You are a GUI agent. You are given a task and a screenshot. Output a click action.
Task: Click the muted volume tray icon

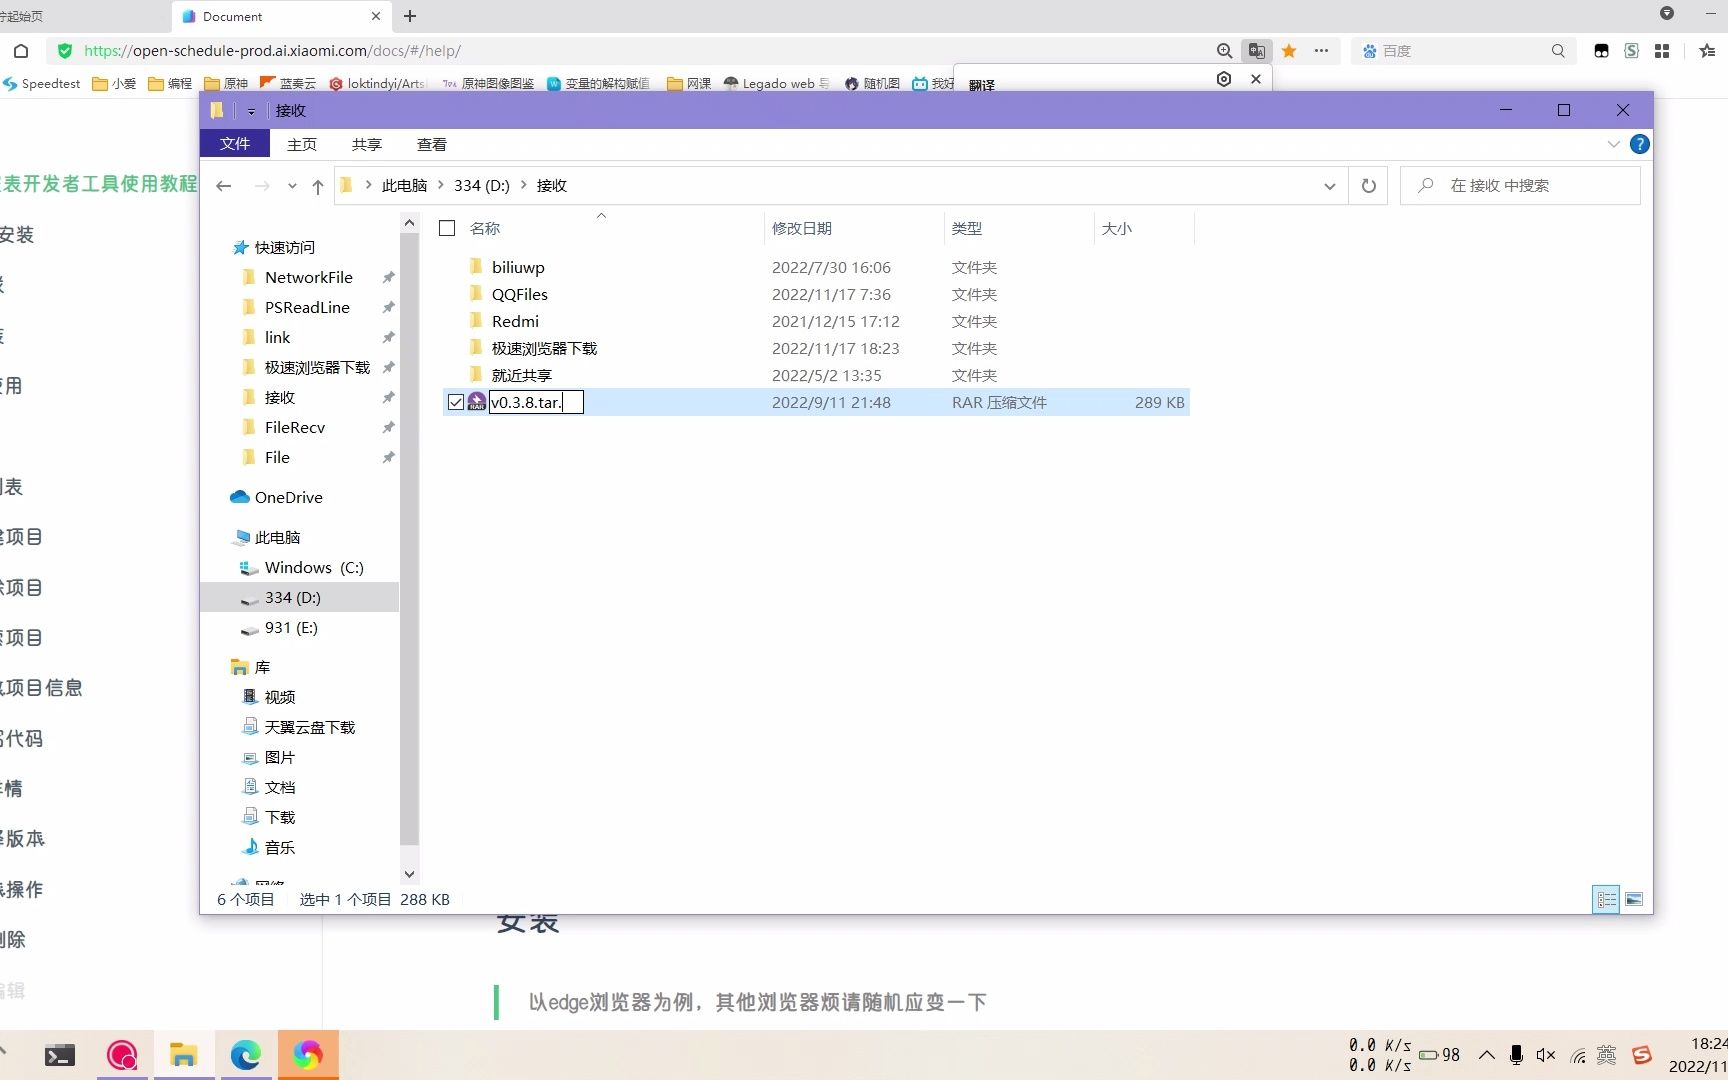[x=1546, y=1055]
